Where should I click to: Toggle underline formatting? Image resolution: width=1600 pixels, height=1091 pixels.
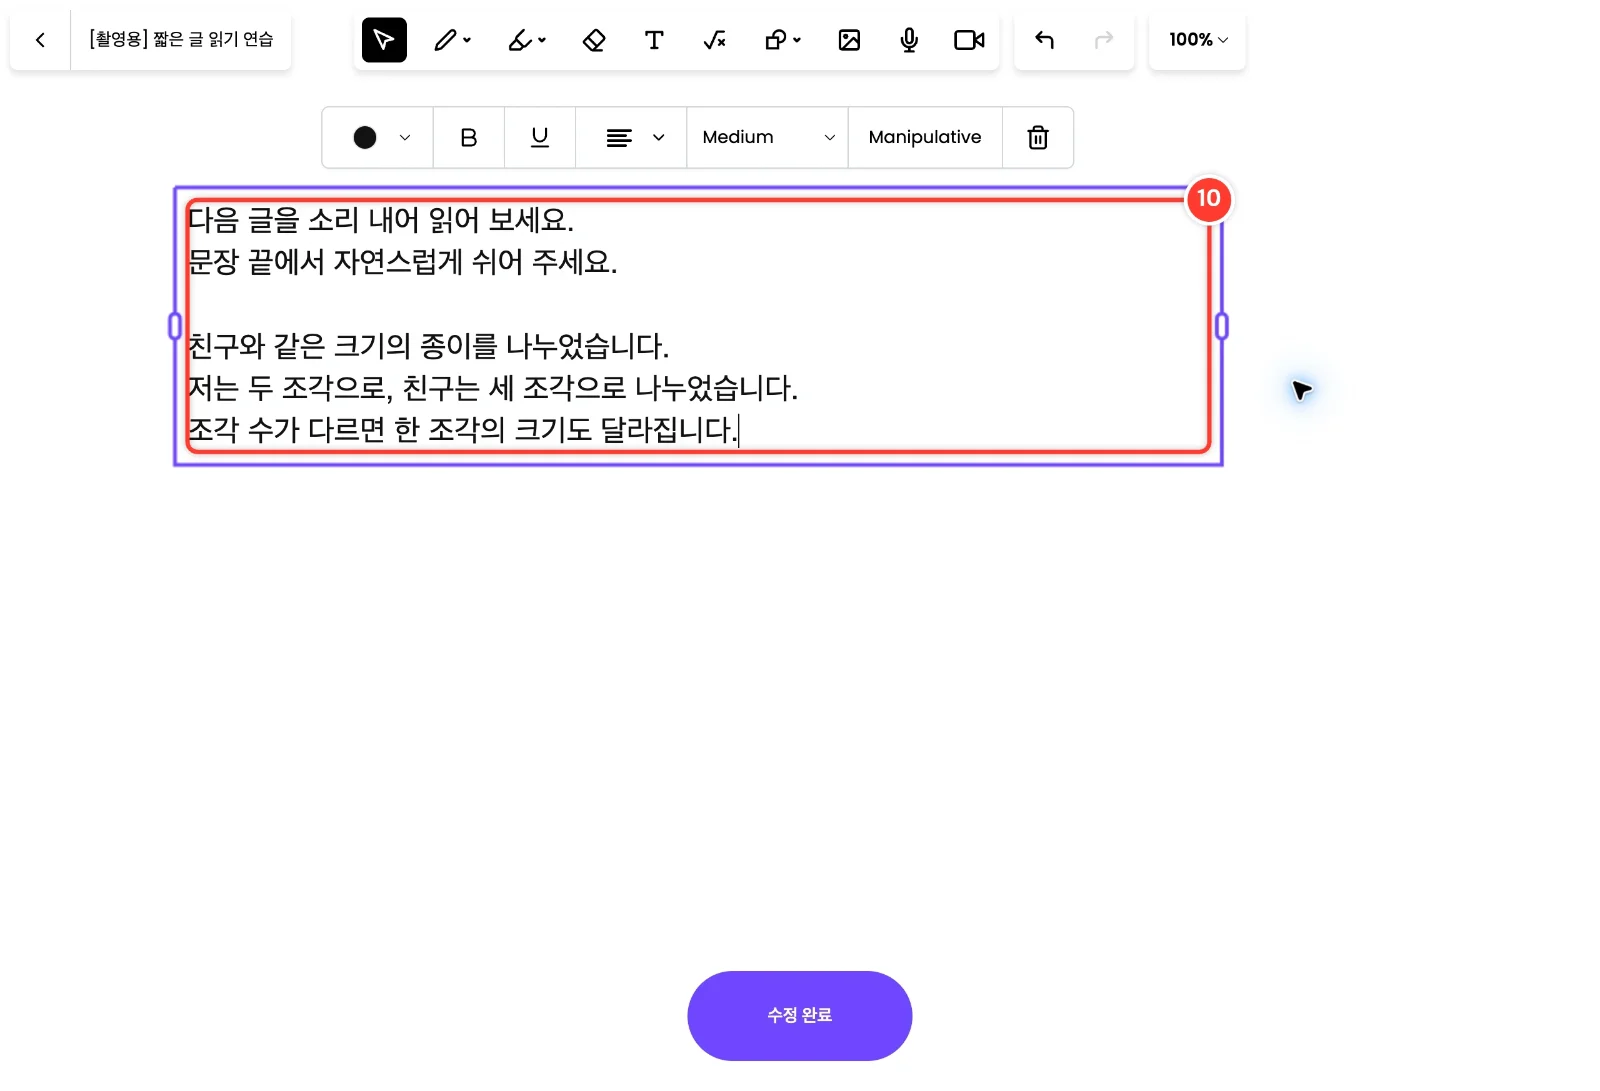coord(540,138)
